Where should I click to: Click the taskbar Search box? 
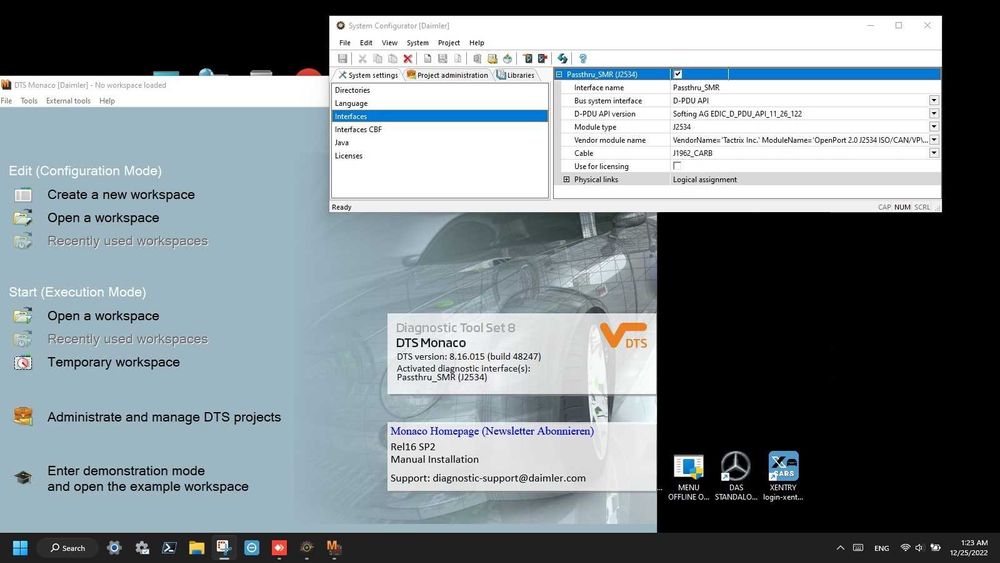pyautogui.click(x=68, y=548)
